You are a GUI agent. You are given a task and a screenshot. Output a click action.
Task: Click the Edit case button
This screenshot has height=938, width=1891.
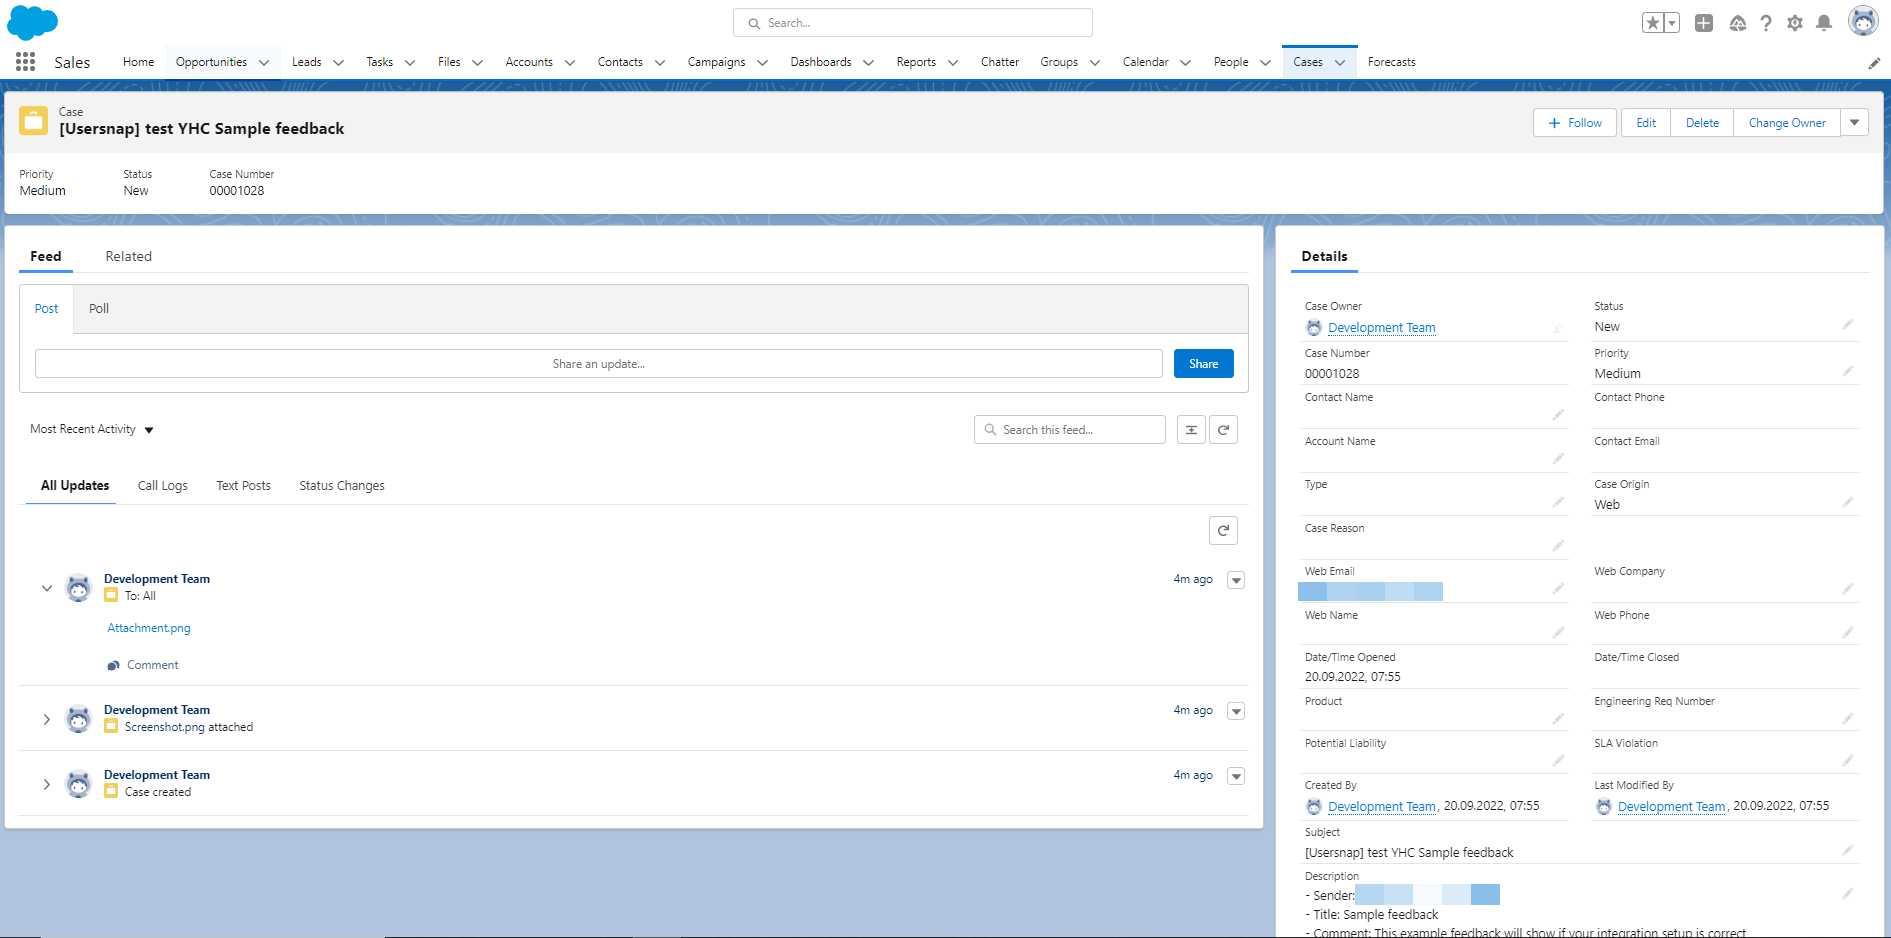[x=1646, y=123]
